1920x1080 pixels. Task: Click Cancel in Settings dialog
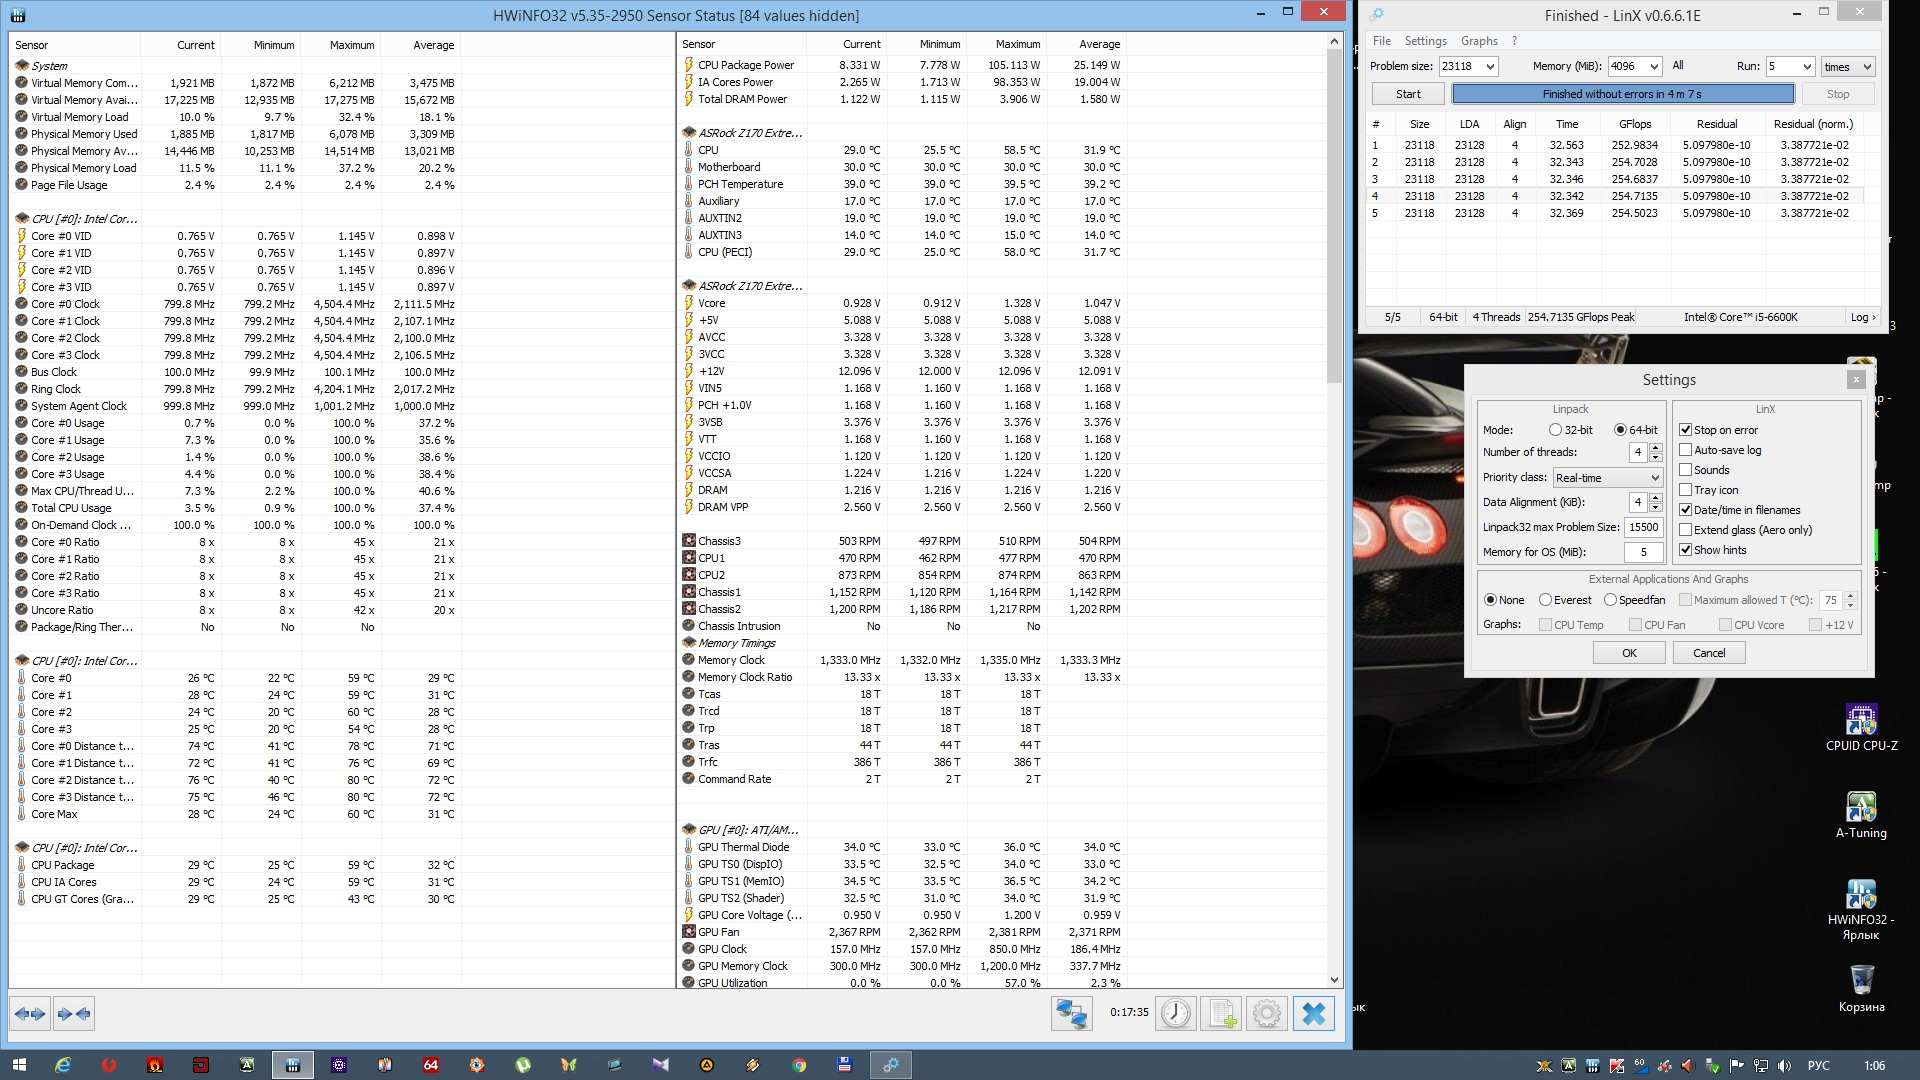coord(1708,653)
